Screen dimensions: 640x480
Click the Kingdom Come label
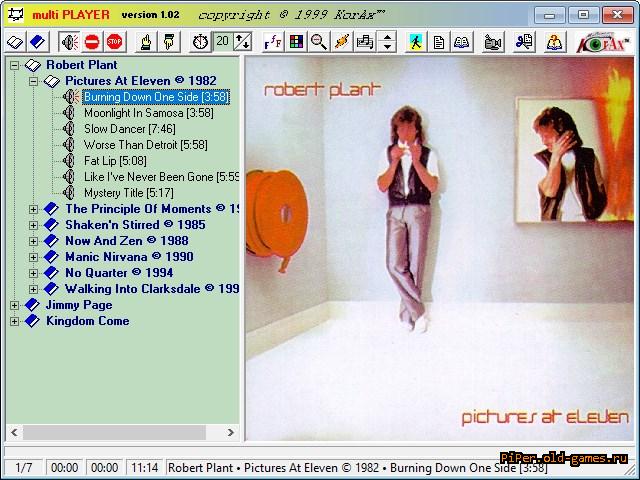point(87,321)
